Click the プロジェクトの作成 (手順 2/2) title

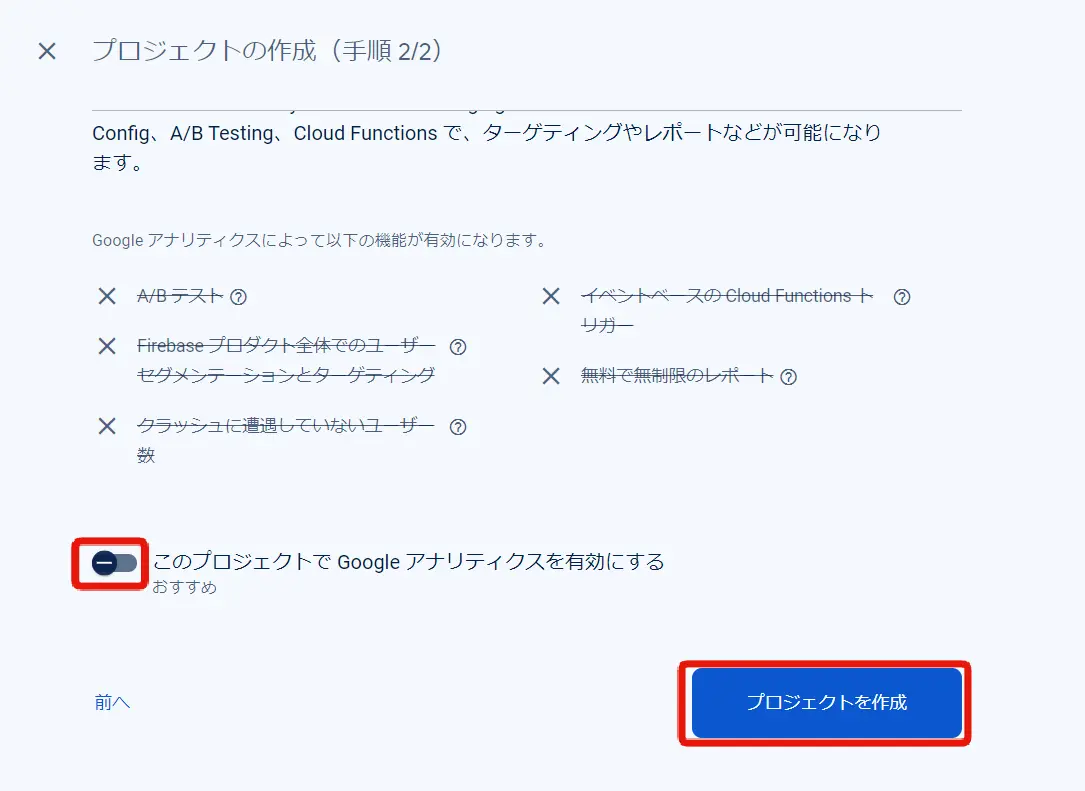click(267, 51)
